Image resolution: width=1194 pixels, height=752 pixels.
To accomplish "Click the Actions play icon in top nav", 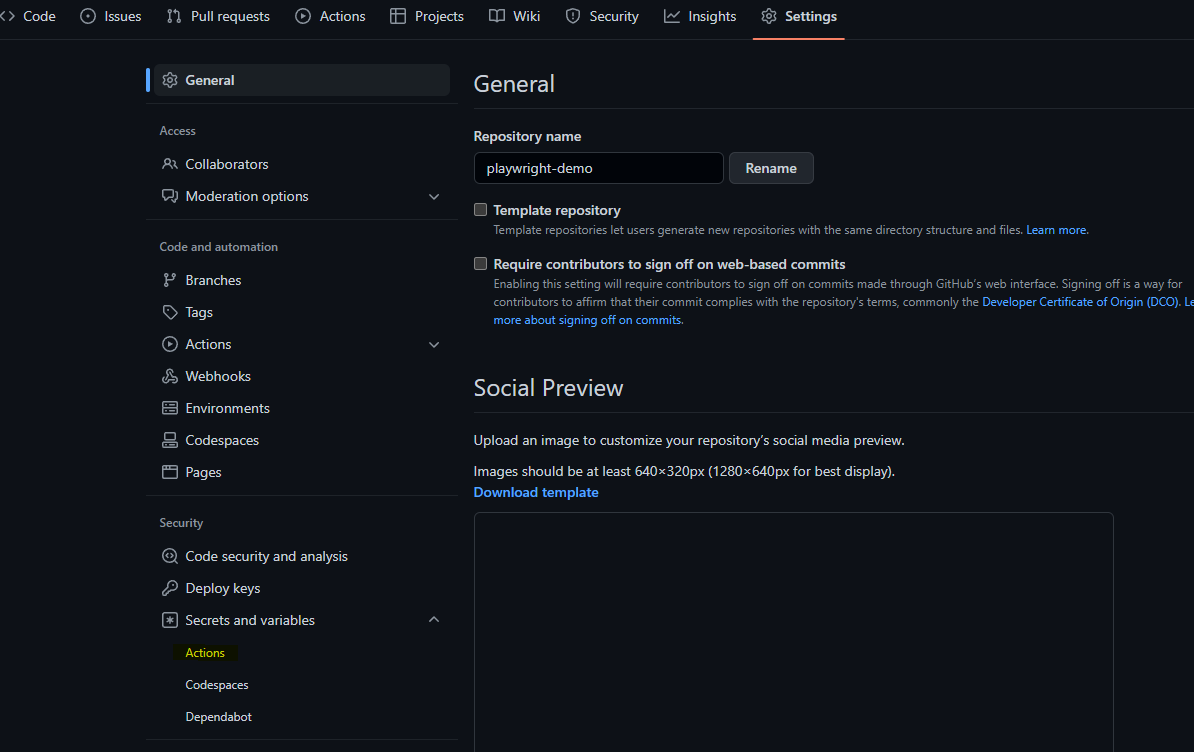I will (x=303, y=16).
